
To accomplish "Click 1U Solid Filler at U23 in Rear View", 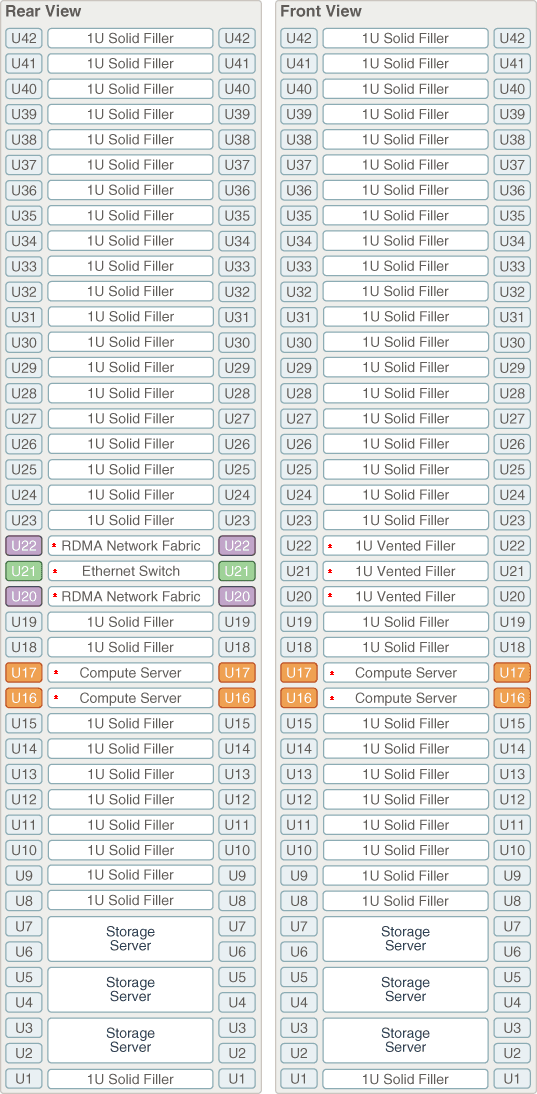I will pyautogui.click(x=130, y=520).
